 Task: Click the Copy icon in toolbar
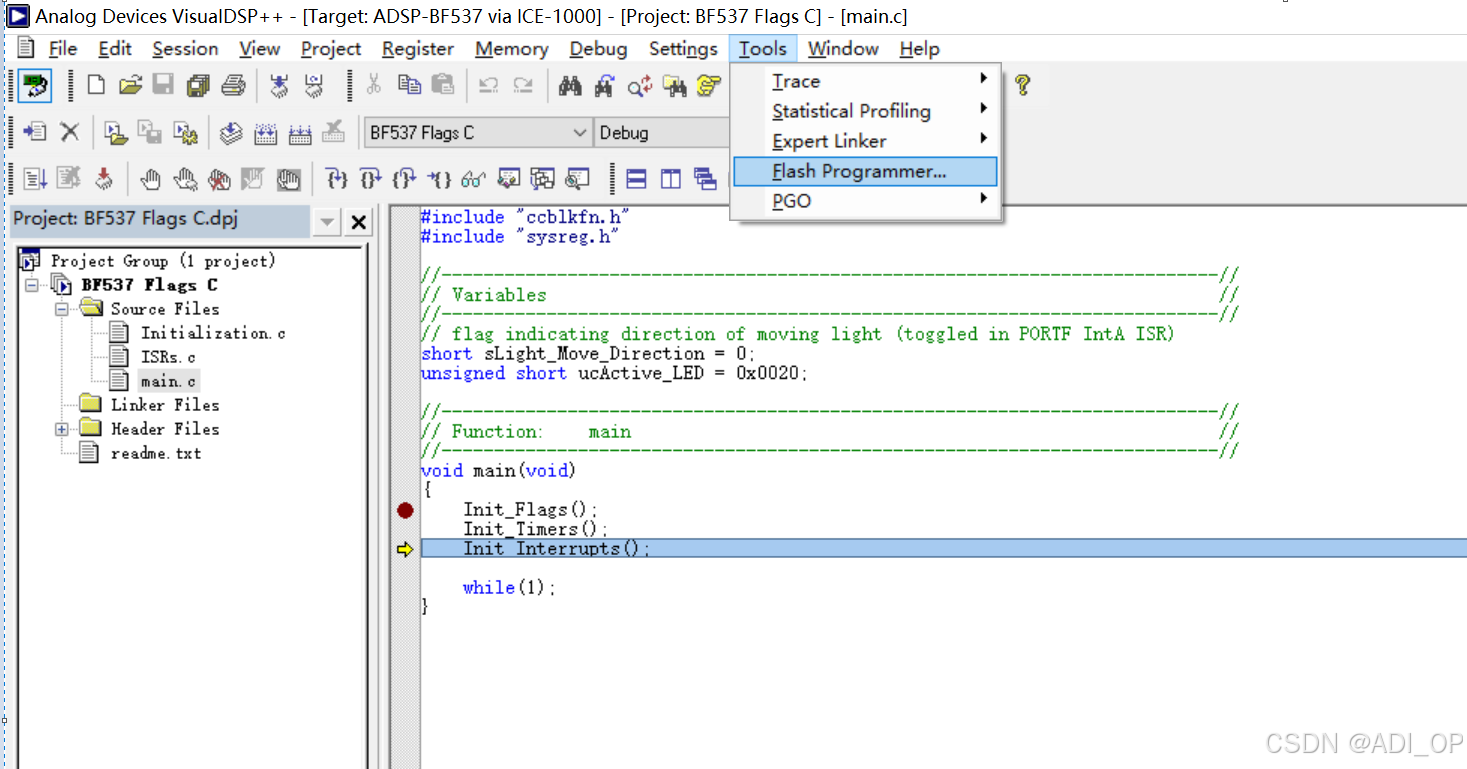pos(409,86)
